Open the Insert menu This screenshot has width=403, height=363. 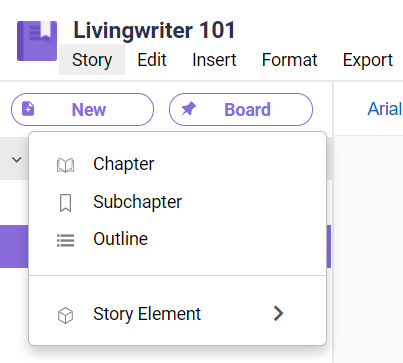(x=214, y=60)
